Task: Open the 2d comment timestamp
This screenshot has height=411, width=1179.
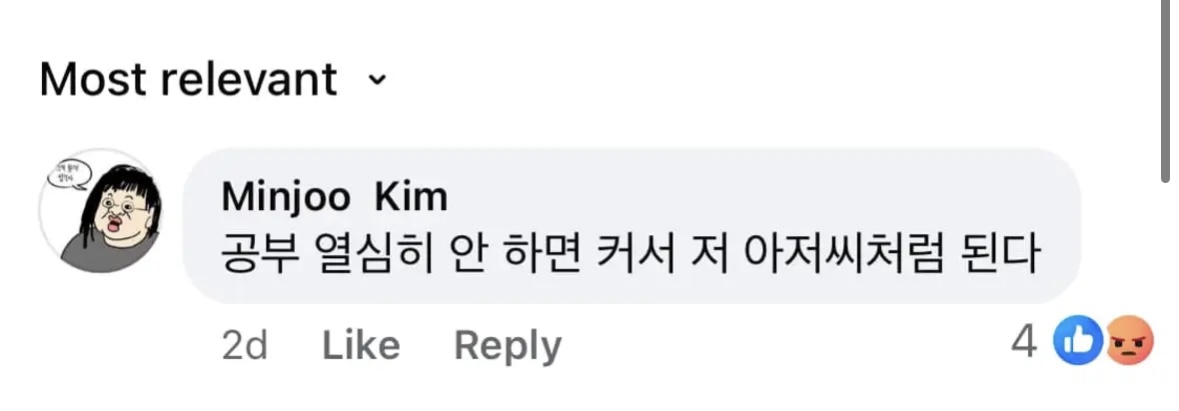Action: tap(244, 346)
